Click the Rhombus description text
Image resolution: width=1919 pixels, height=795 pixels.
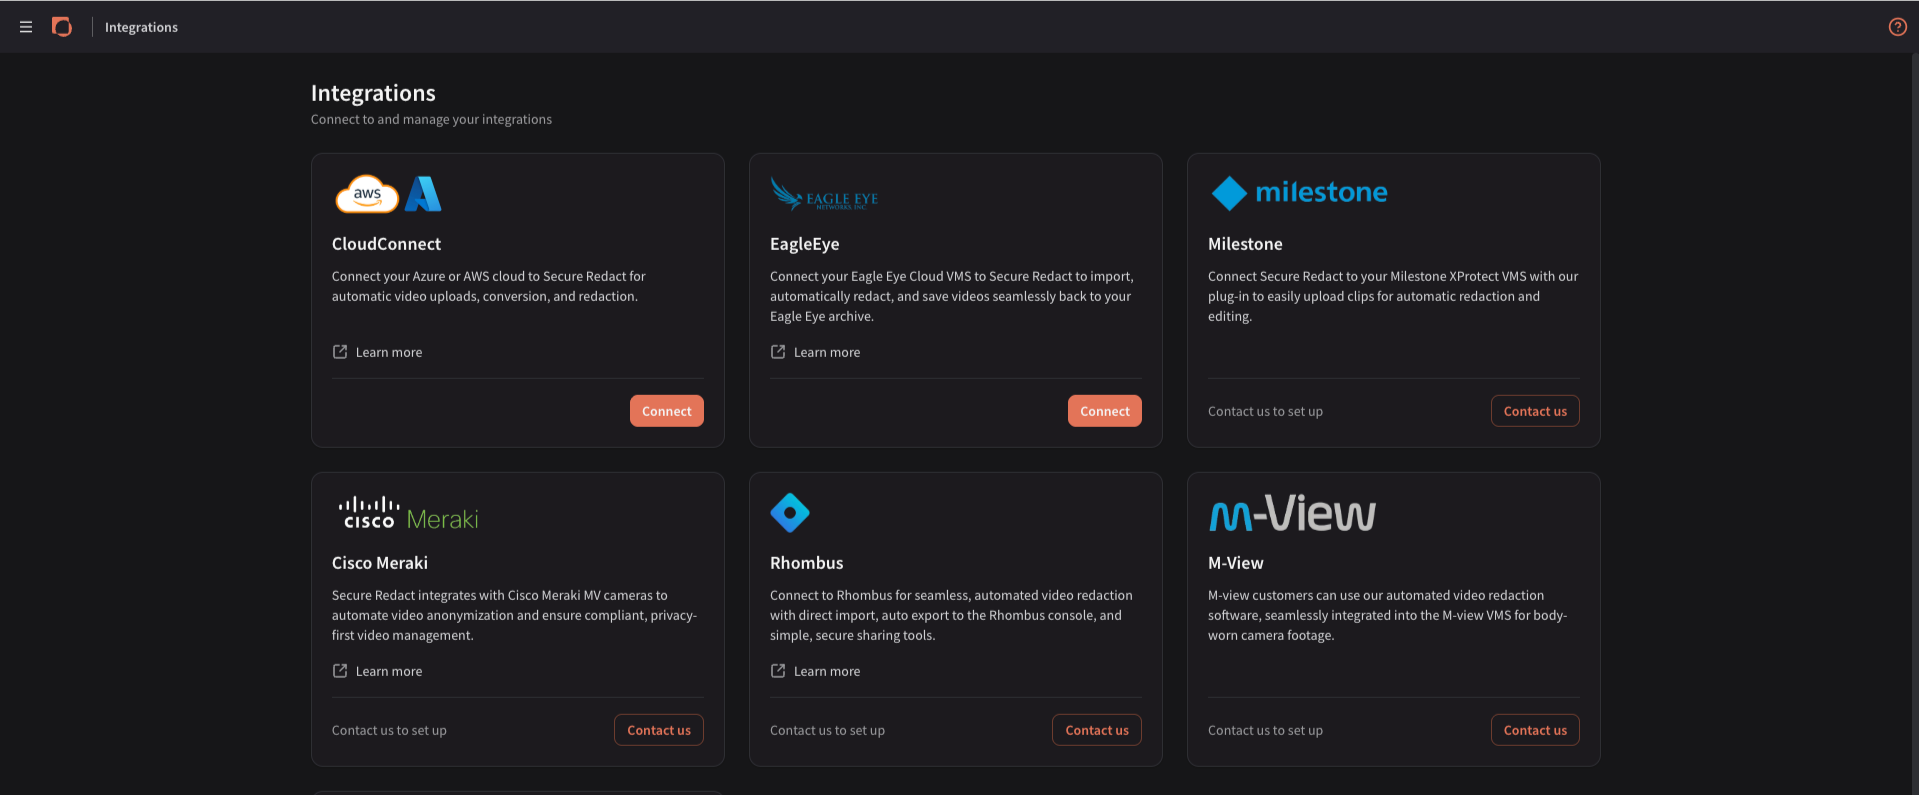click(x=951, y=615)
